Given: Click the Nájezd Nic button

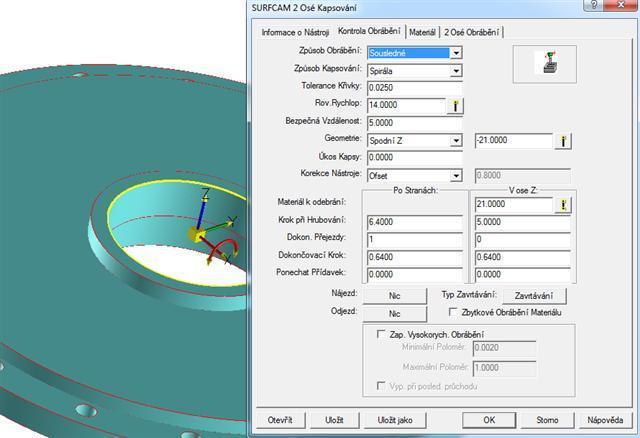Looking at the screenshot, I should pyautogui.click(x=394, y=296).
